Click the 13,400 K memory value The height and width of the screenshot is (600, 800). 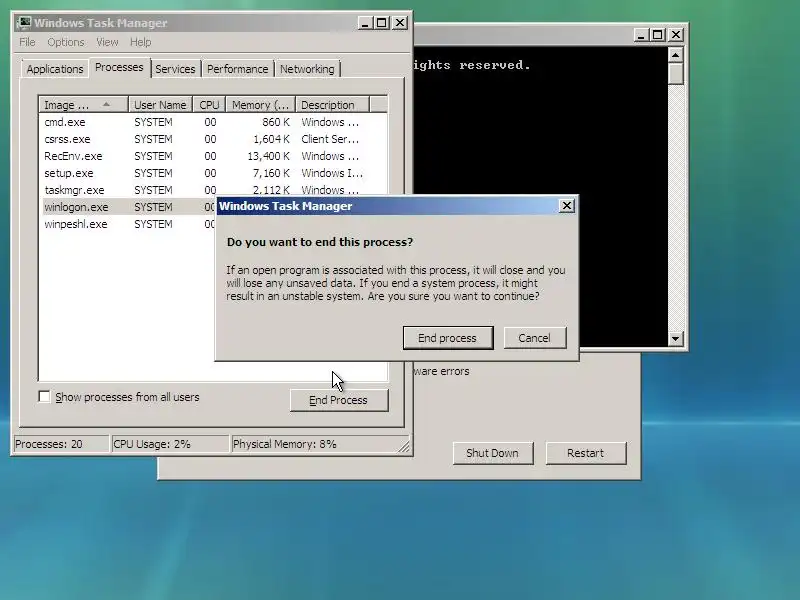[268, 156]
